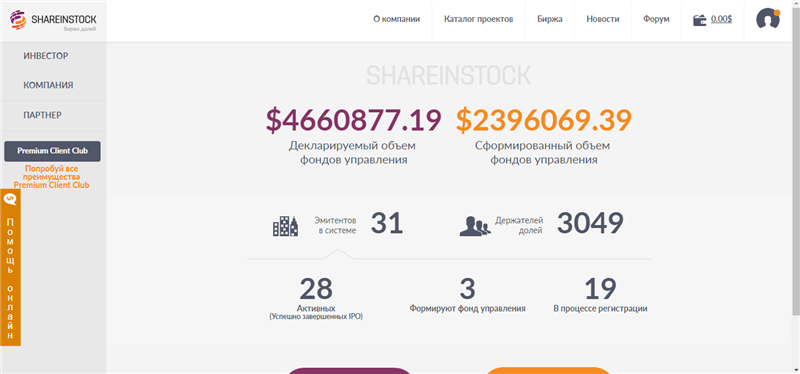Click the shareholders people icon
Viewport: 800px width, 374px height.
[x=474, y=226]
